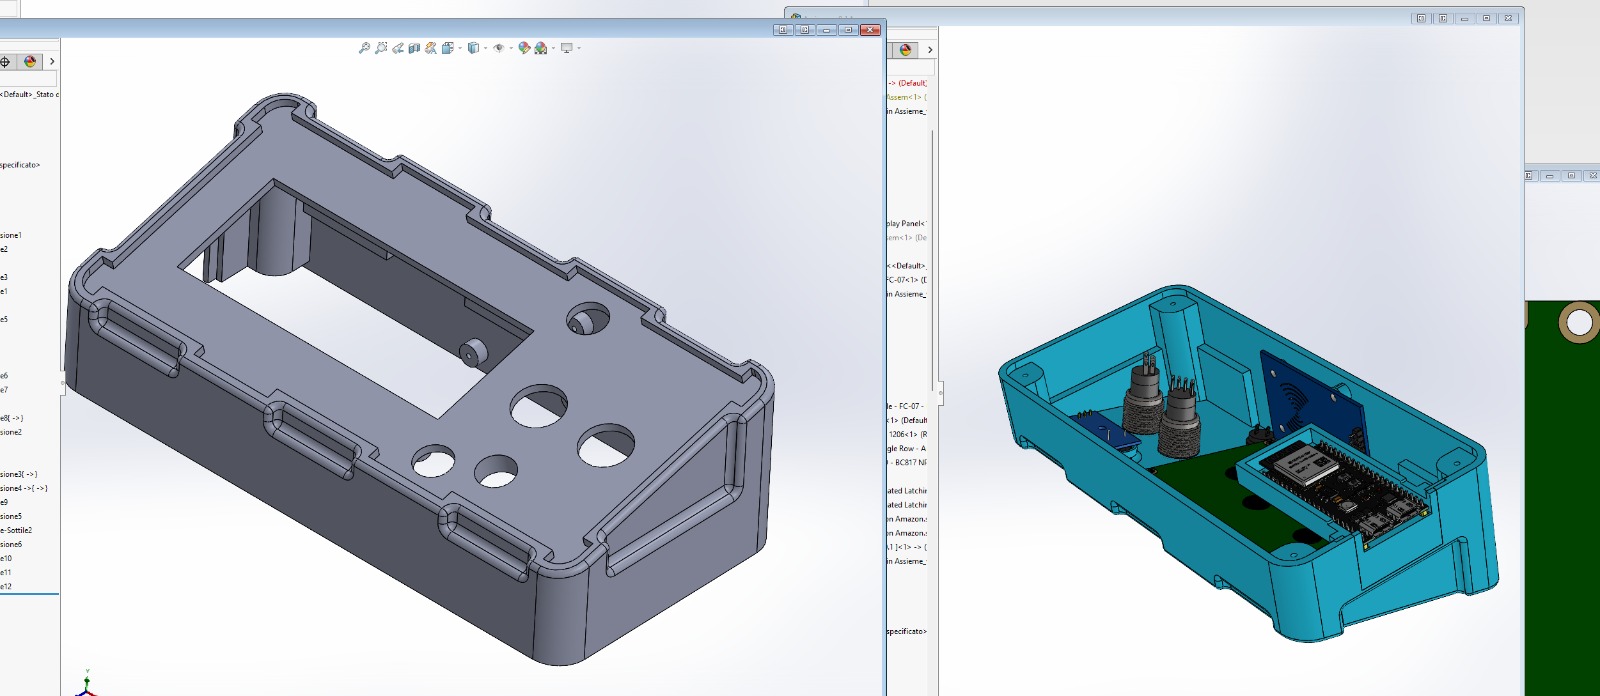Switch to DisplayManager tab in left panel
Screen dimensions: 1600x696
tap(30, 62)
